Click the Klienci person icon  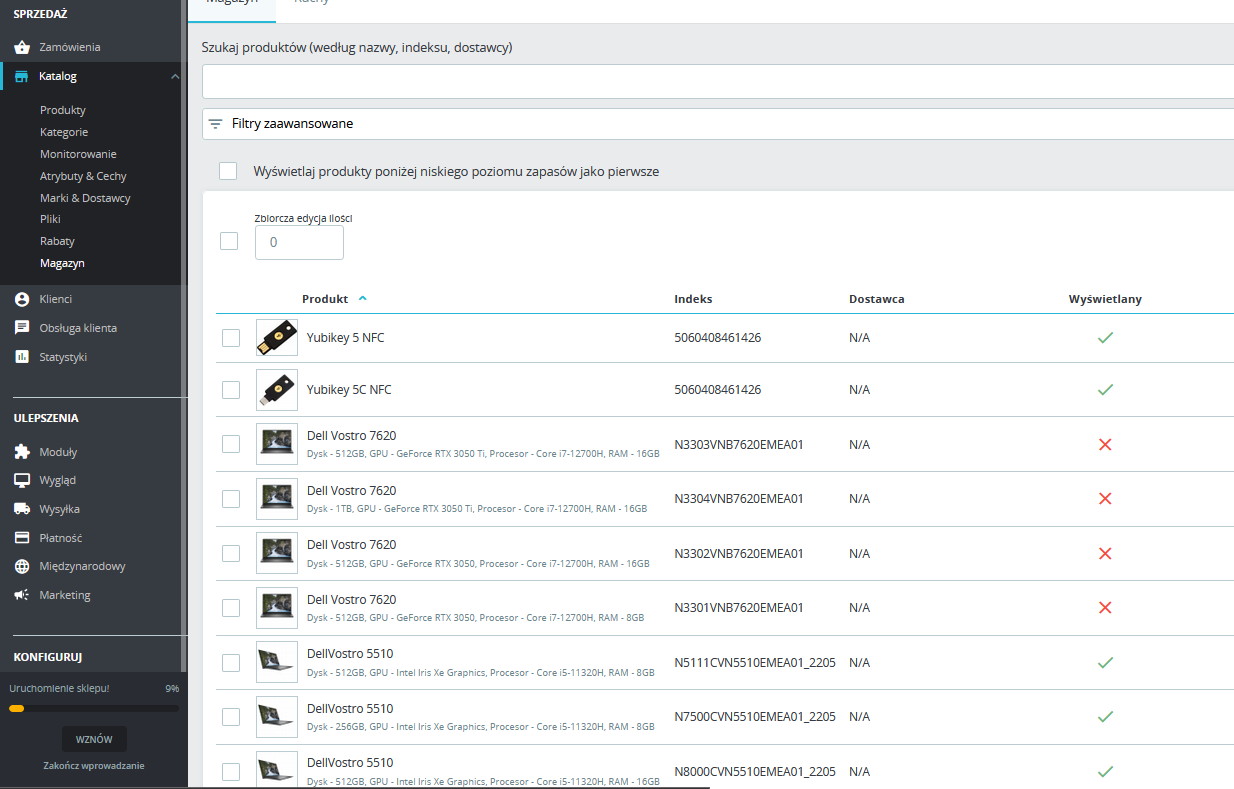coord(22,299)
